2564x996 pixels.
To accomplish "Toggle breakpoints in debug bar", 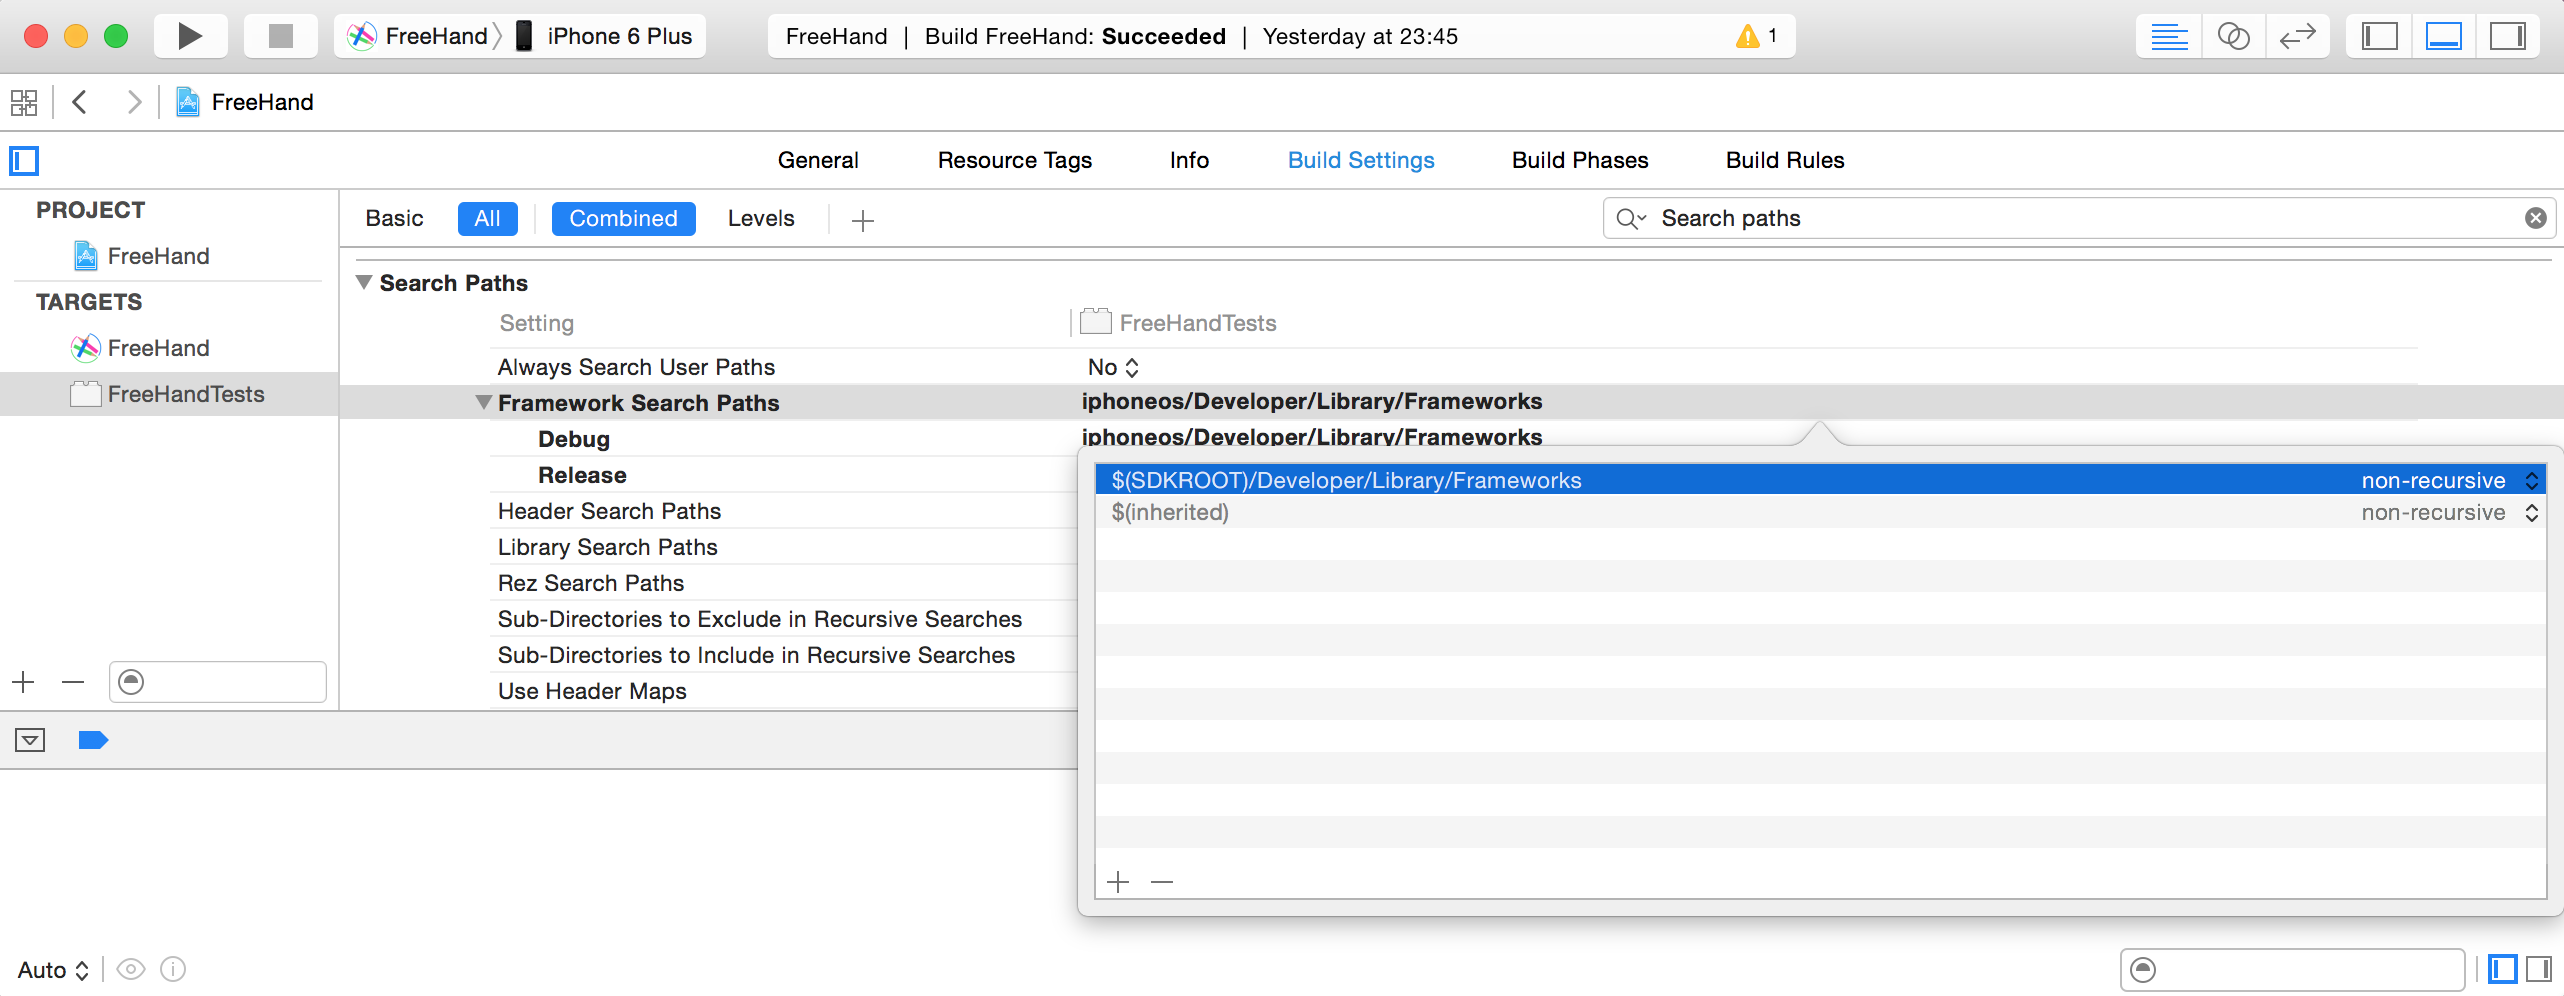I will pyautogui.click(x=93, y=740).
